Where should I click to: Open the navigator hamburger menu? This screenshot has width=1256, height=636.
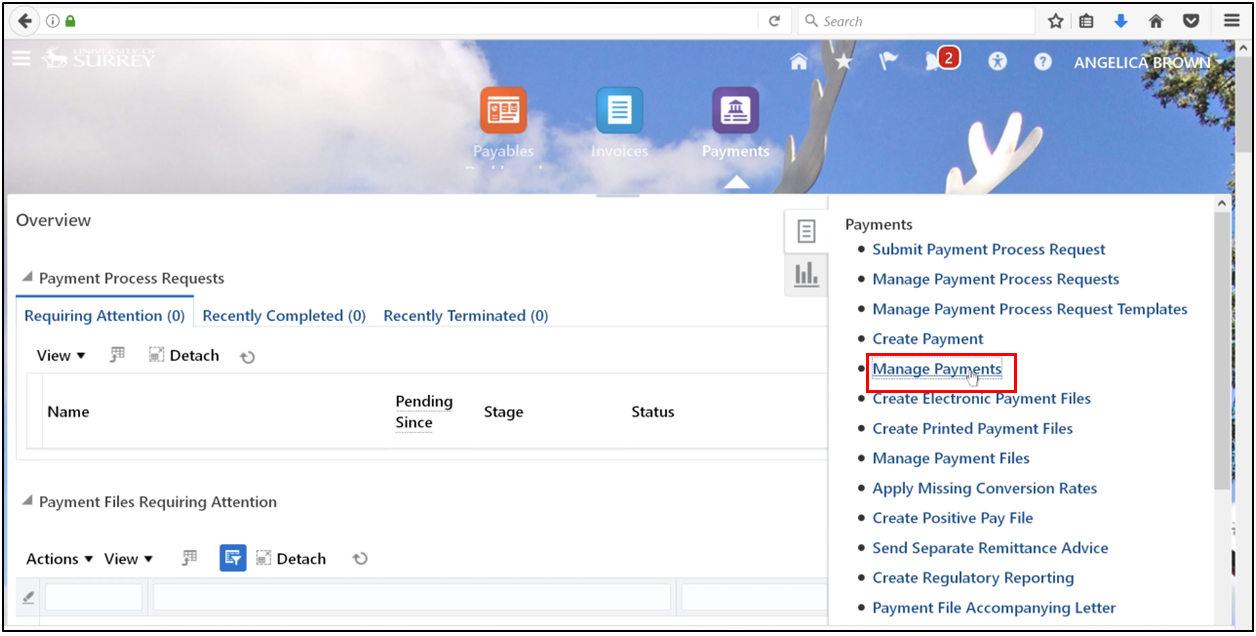(21, 57)
